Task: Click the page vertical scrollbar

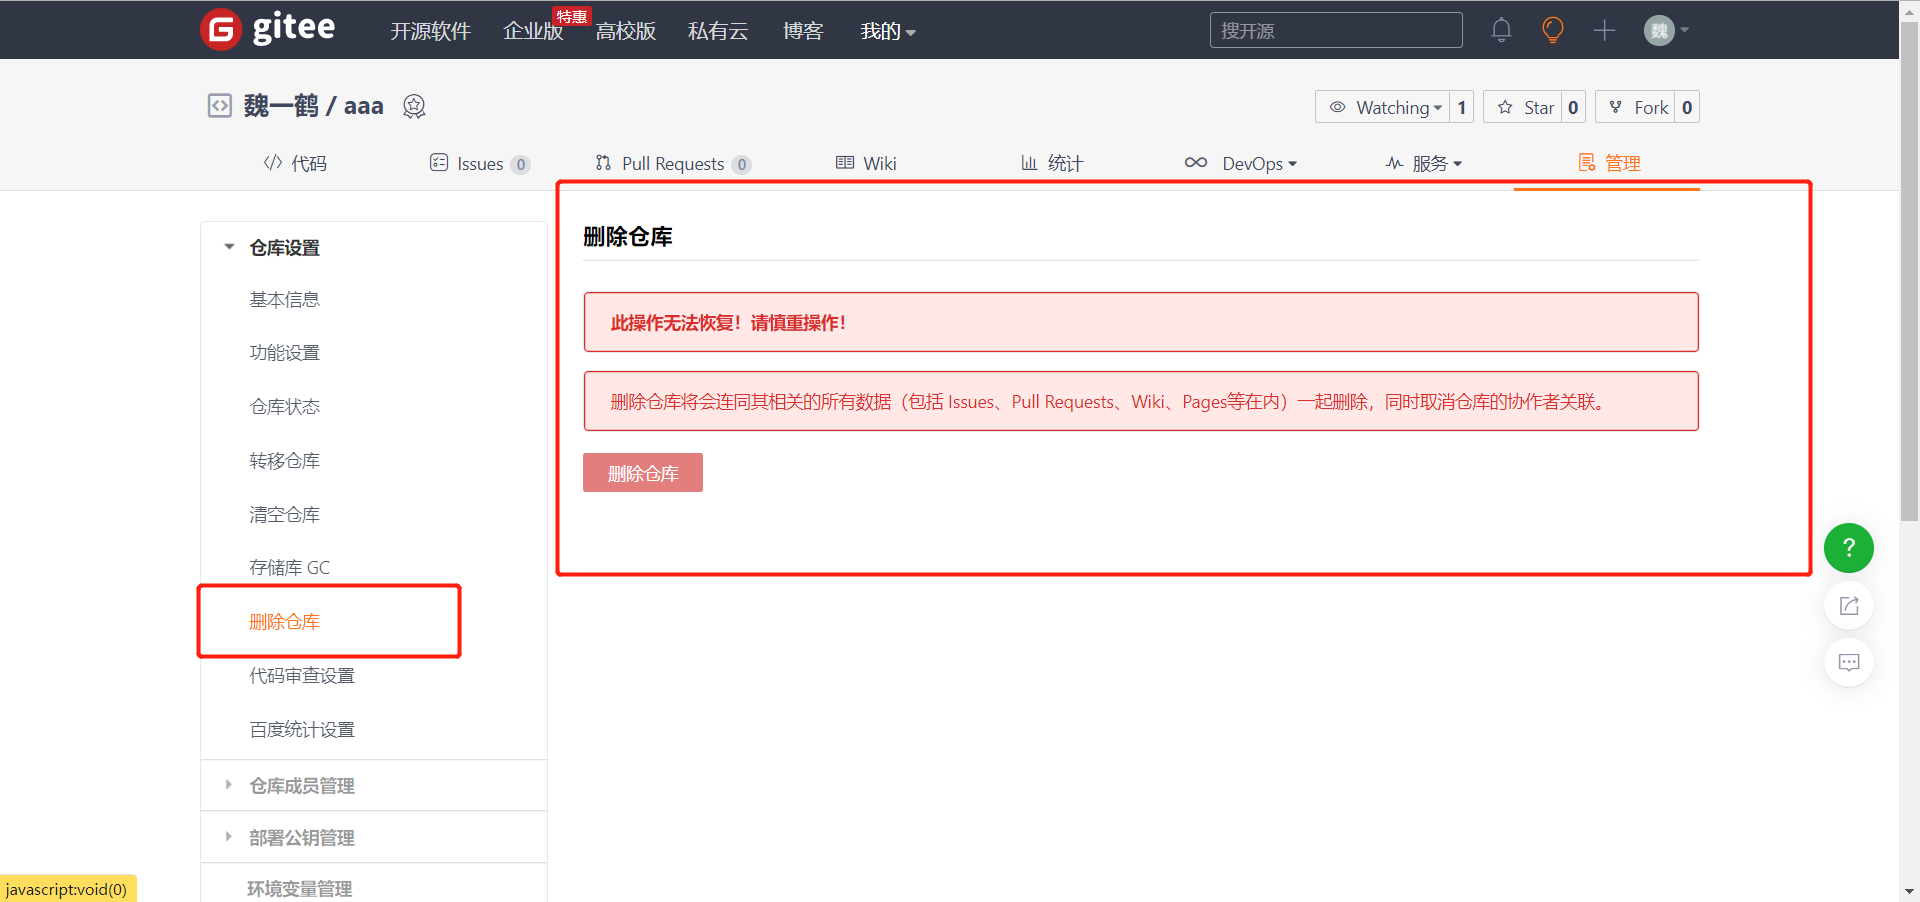Action: click(x=1909, y=270)
